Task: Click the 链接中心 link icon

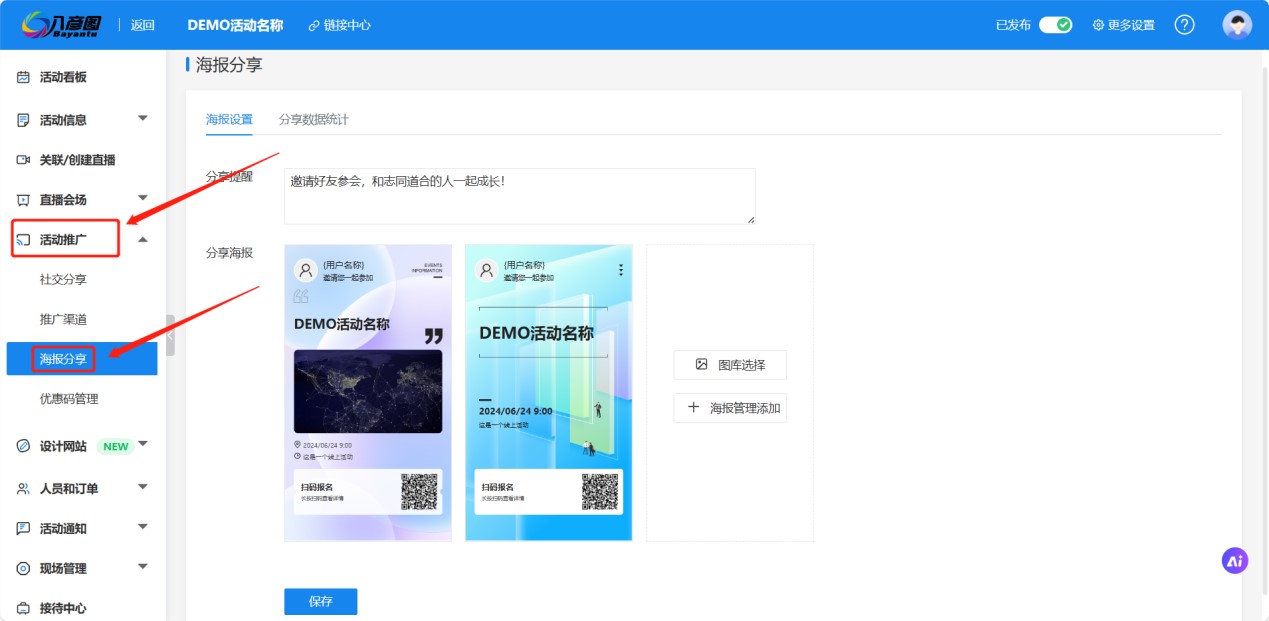Action: (314, 25)
